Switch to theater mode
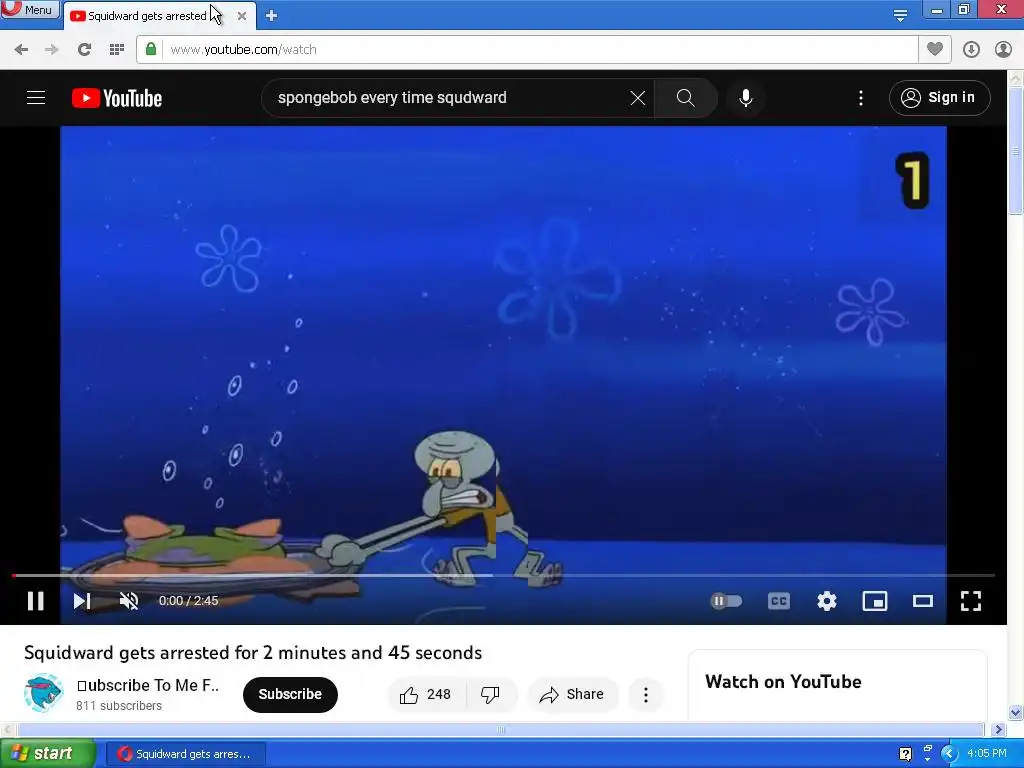 pyautogui.click(x=923, y=601)
